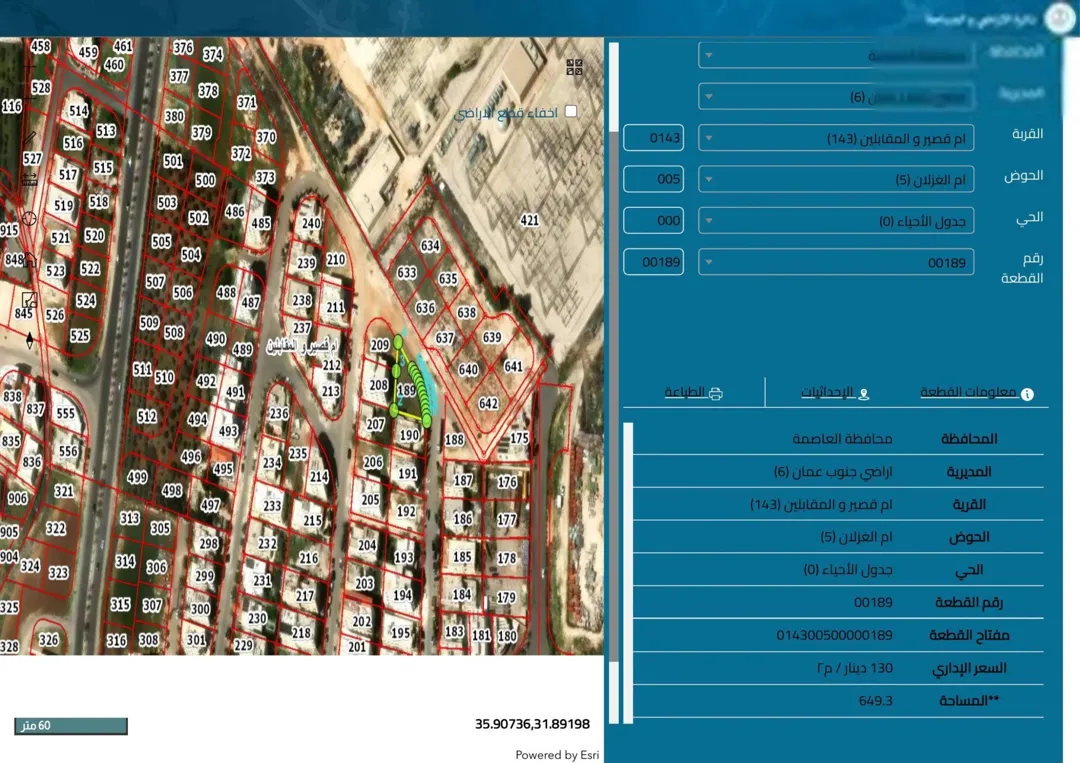The height and width of the screenshot is (763, 1080).
Task: Open the basemap gallery grid icon
Action: (574, 67)
